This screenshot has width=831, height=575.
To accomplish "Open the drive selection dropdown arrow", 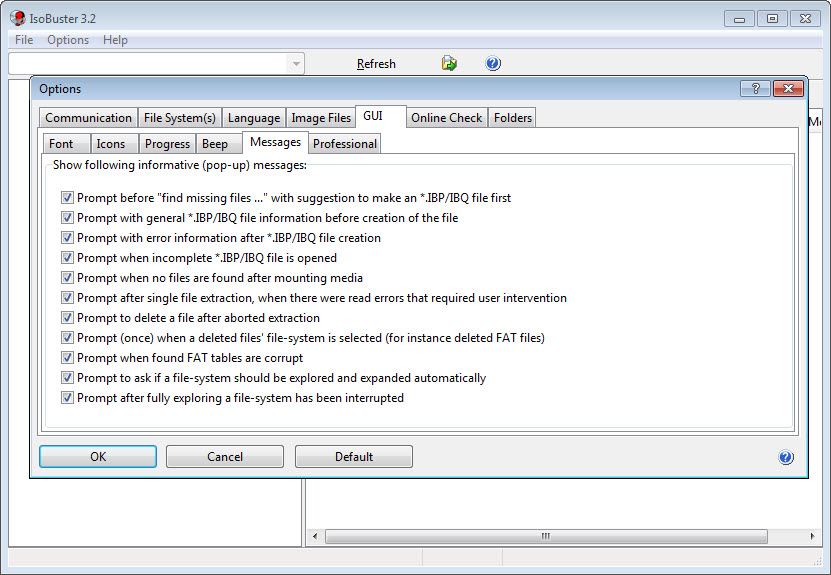I will [x=296, y=64].
